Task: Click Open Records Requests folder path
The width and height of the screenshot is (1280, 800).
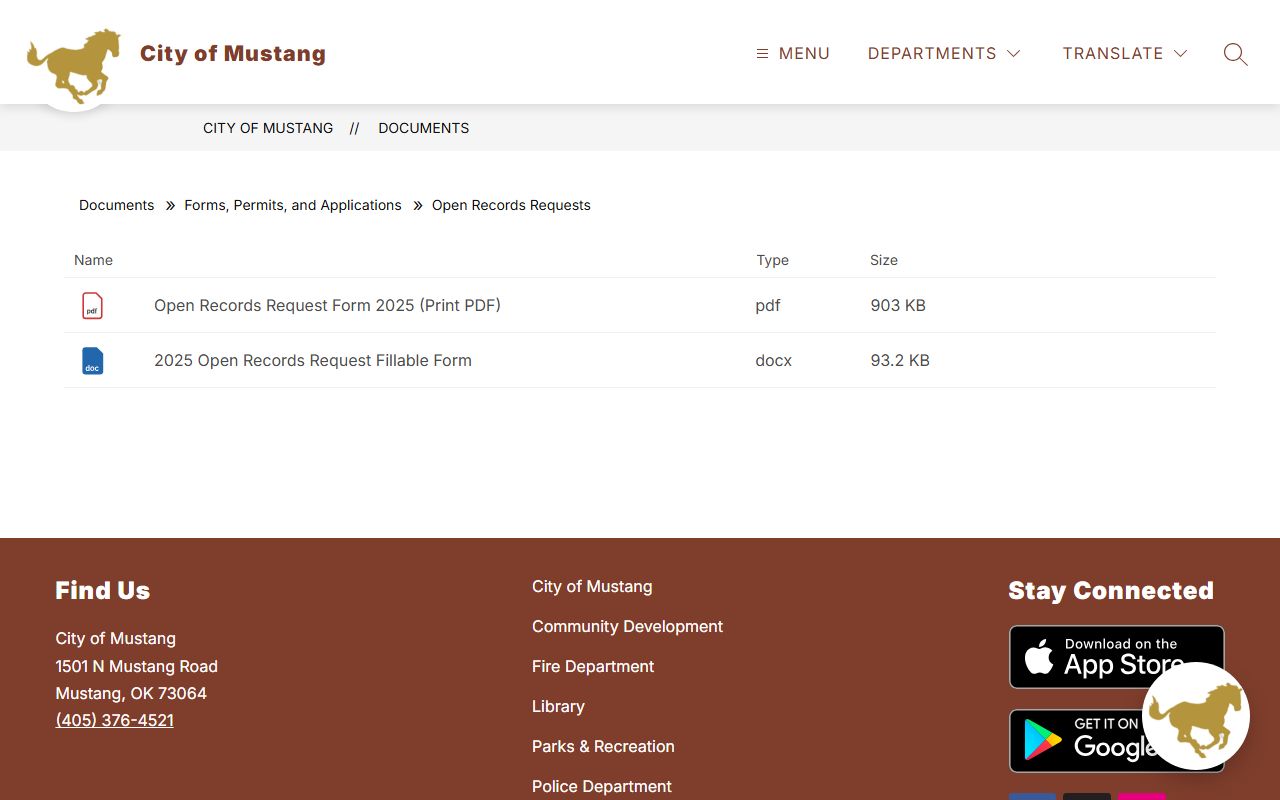Action: [511, 205]
